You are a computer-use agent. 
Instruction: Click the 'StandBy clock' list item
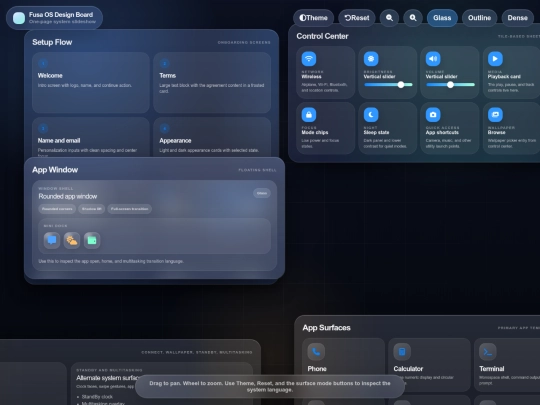coord(97,397)
